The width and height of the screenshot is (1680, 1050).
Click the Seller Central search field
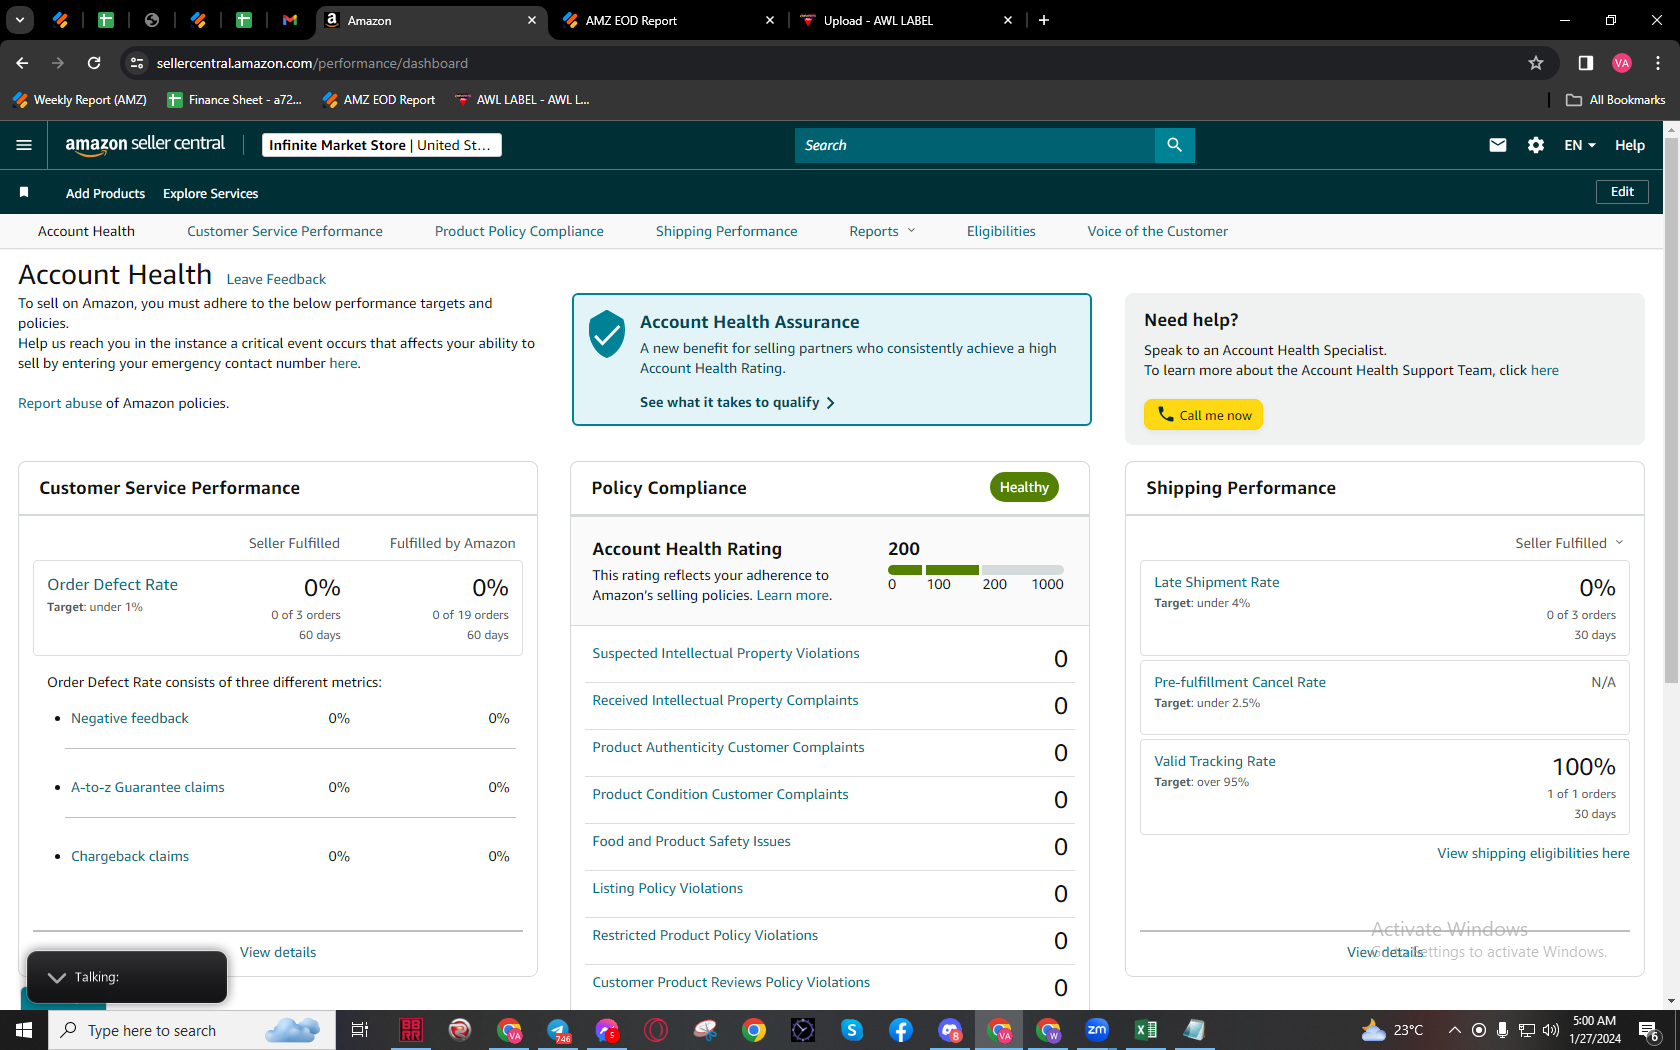tap(975, 145)
